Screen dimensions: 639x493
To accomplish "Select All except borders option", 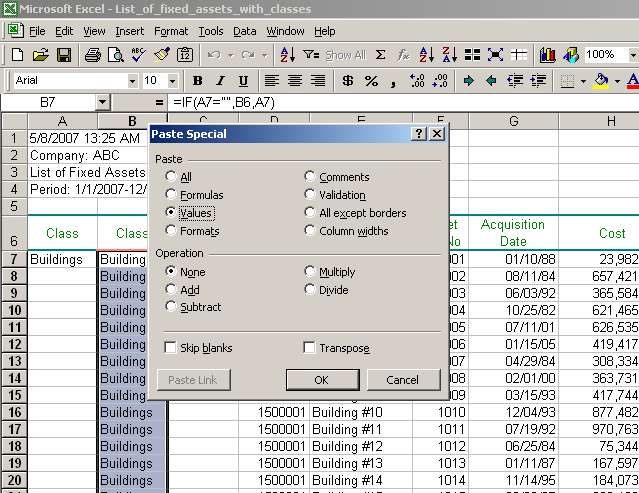I will (x=310, y=212).
